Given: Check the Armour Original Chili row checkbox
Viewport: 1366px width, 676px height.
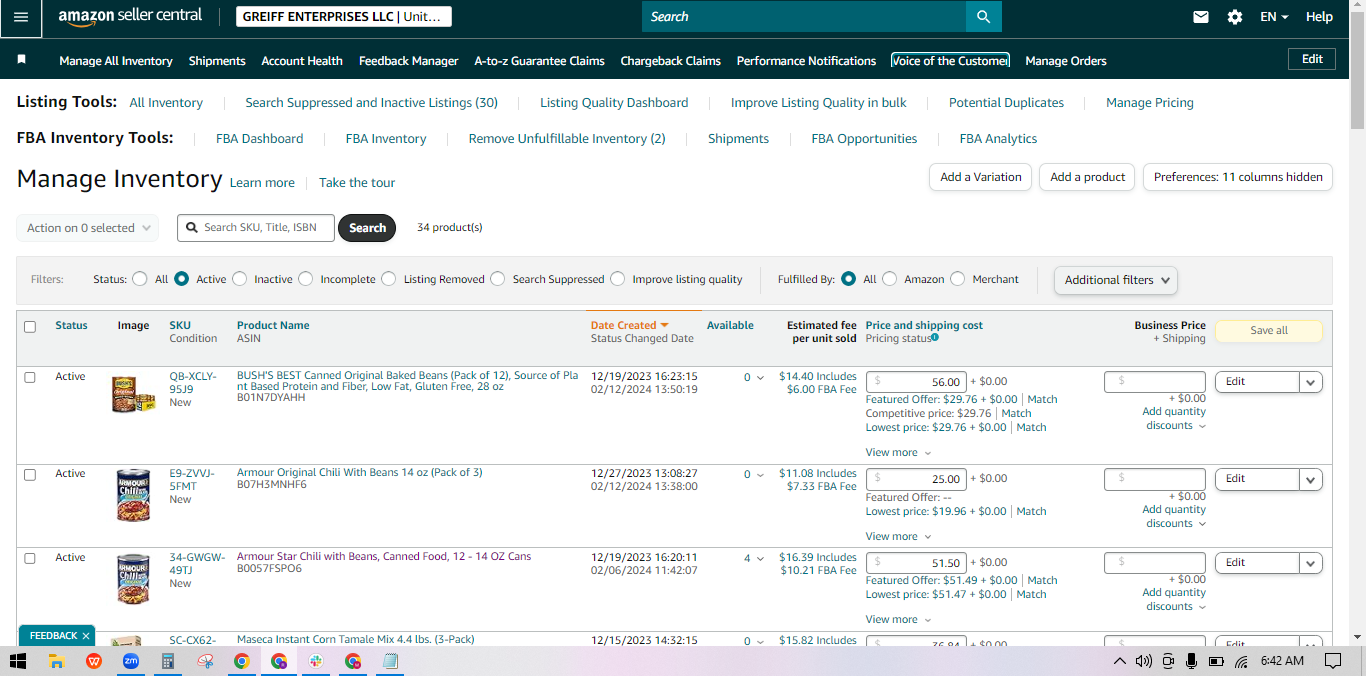Looking at the screenshot, I should [30, 474].
